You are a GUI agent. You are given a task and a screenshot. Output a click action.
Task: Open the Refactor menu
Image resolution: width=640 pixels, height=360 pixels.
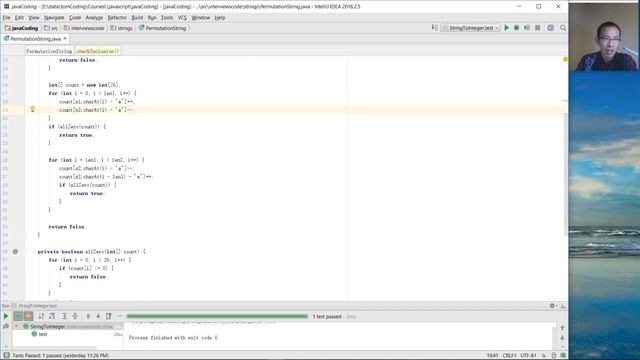point(117,18)
